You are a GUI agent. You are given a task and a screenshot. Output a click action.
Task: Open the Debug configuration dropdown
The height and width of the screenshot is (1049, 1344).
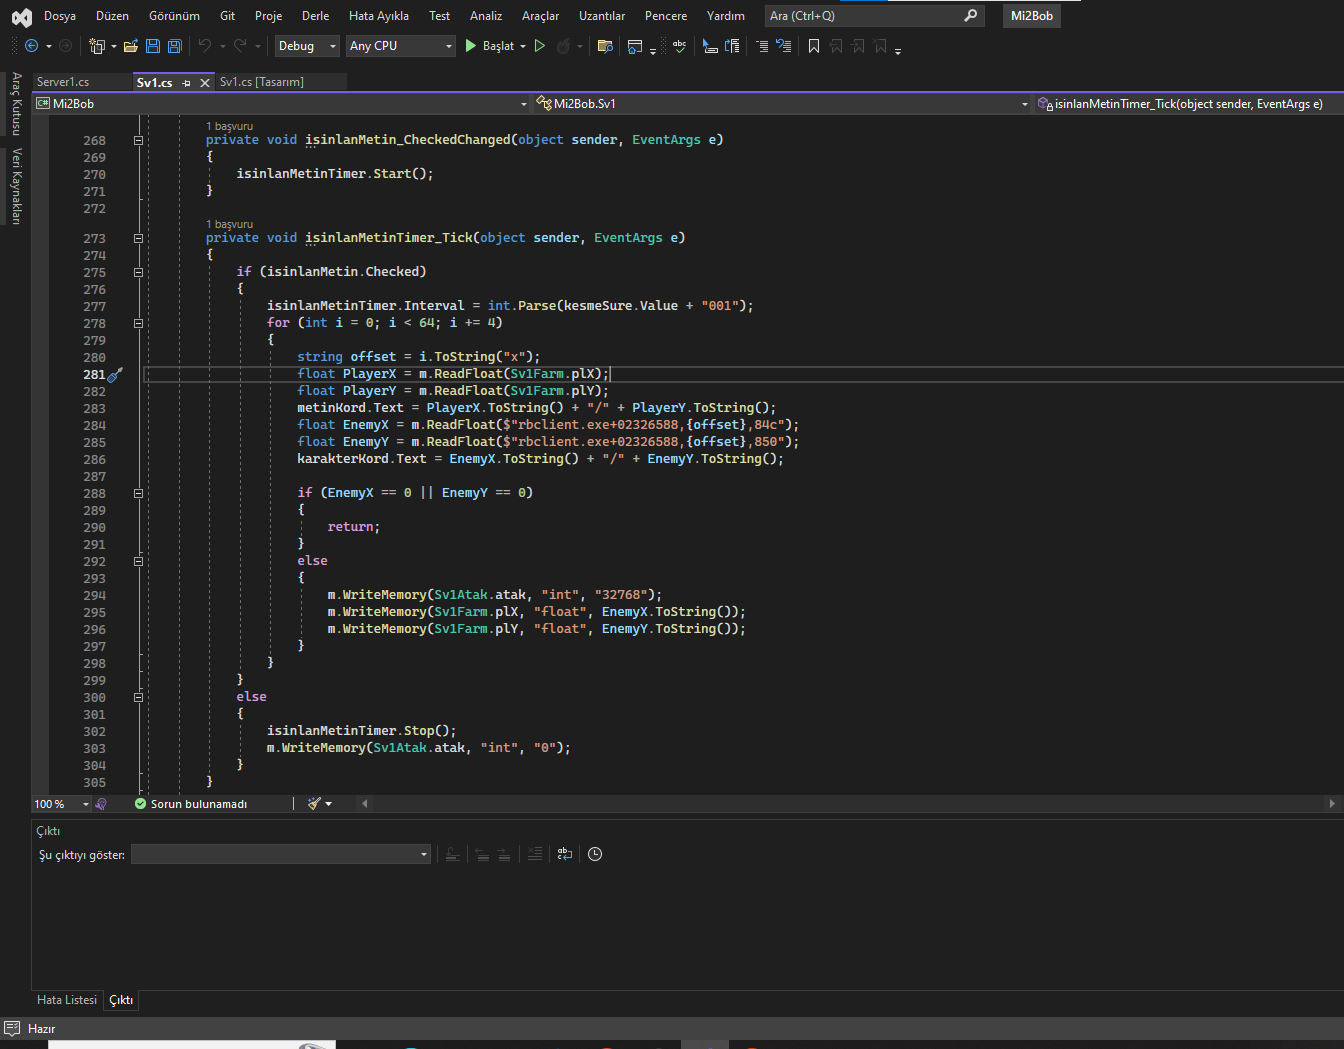[307, 46]
